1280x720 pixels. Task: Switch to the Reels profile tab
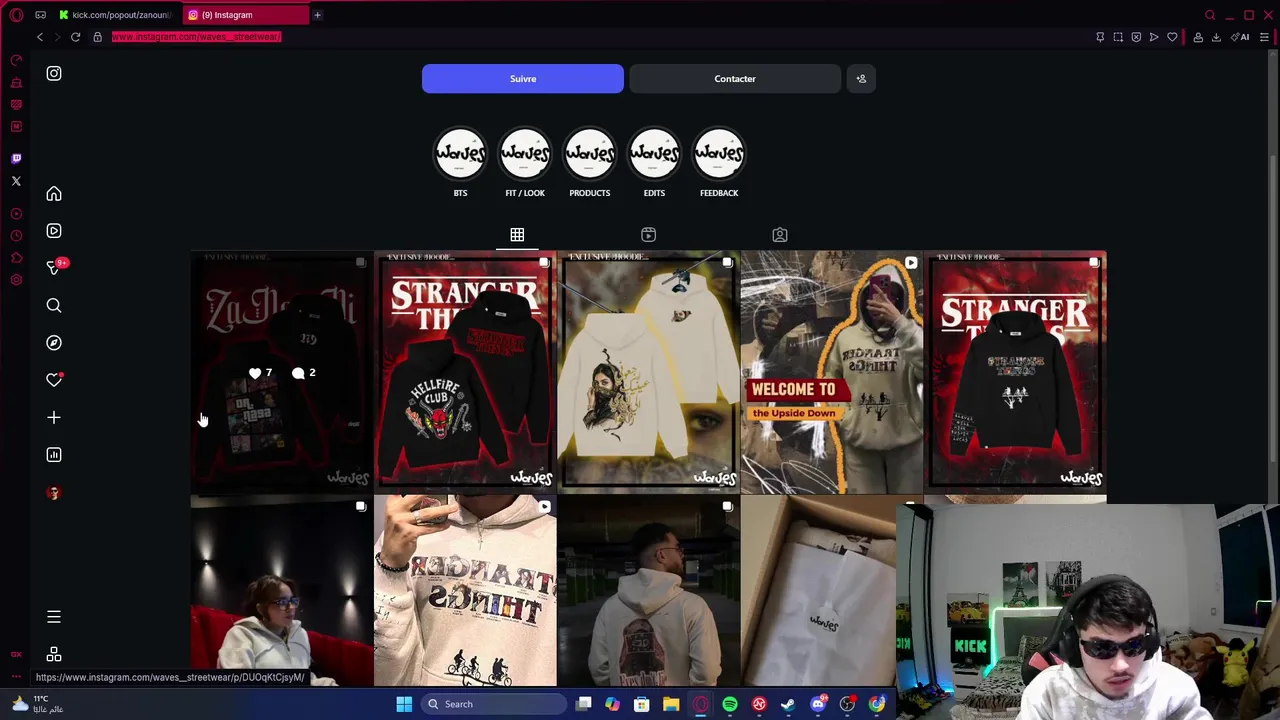coord(648,235)
